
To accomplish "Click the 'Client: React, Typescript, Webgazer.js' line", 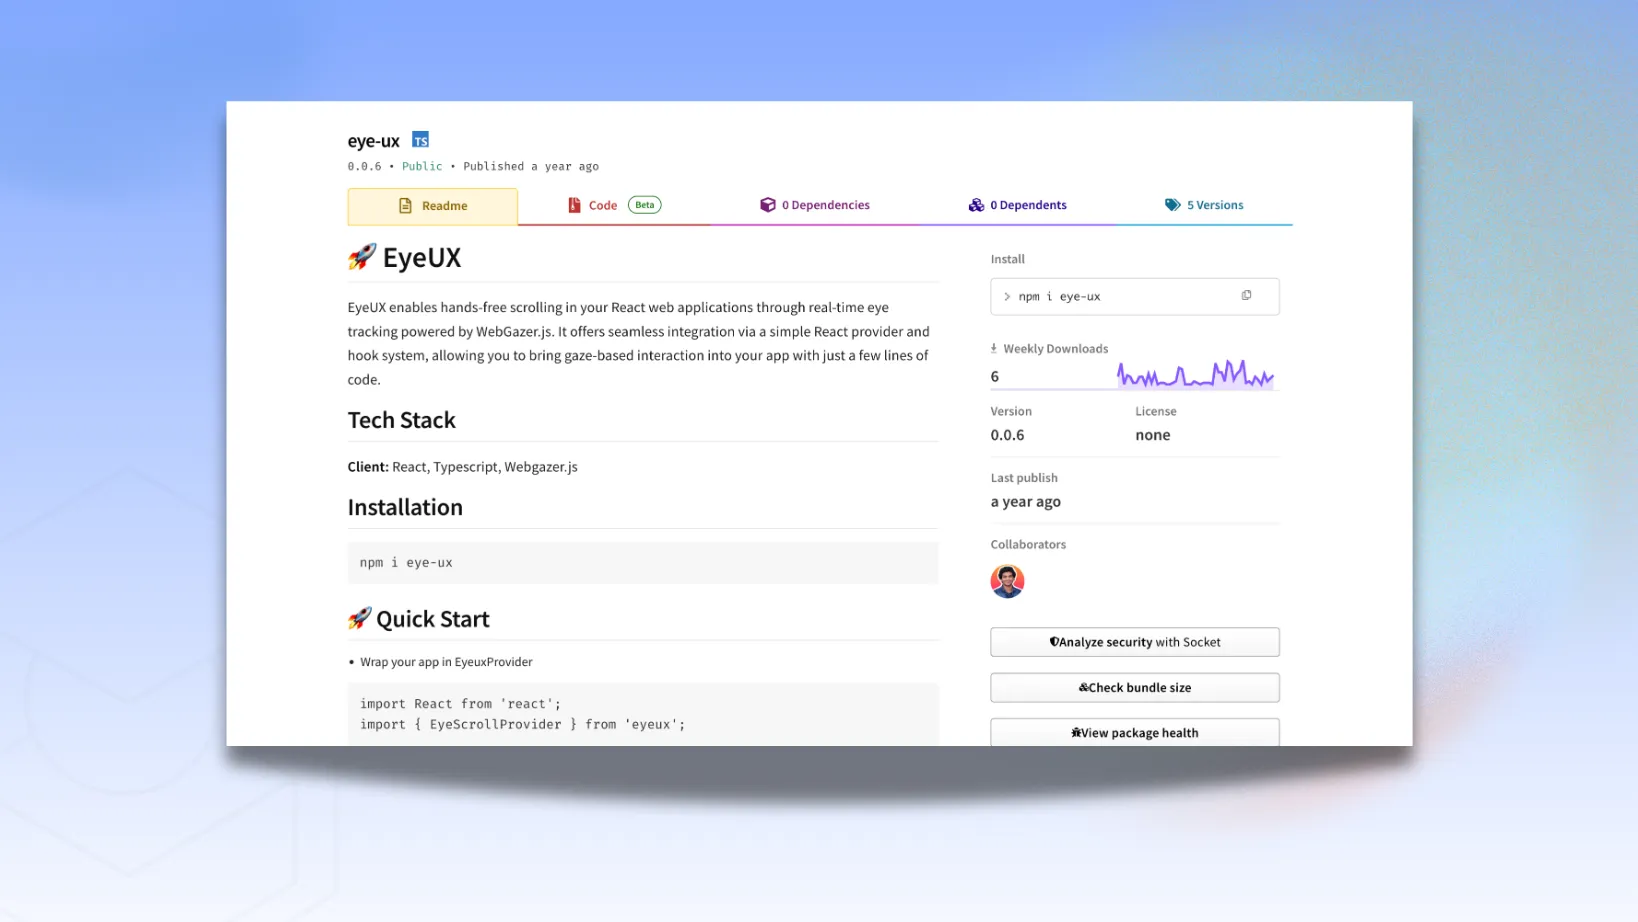I will coord(462,467).
